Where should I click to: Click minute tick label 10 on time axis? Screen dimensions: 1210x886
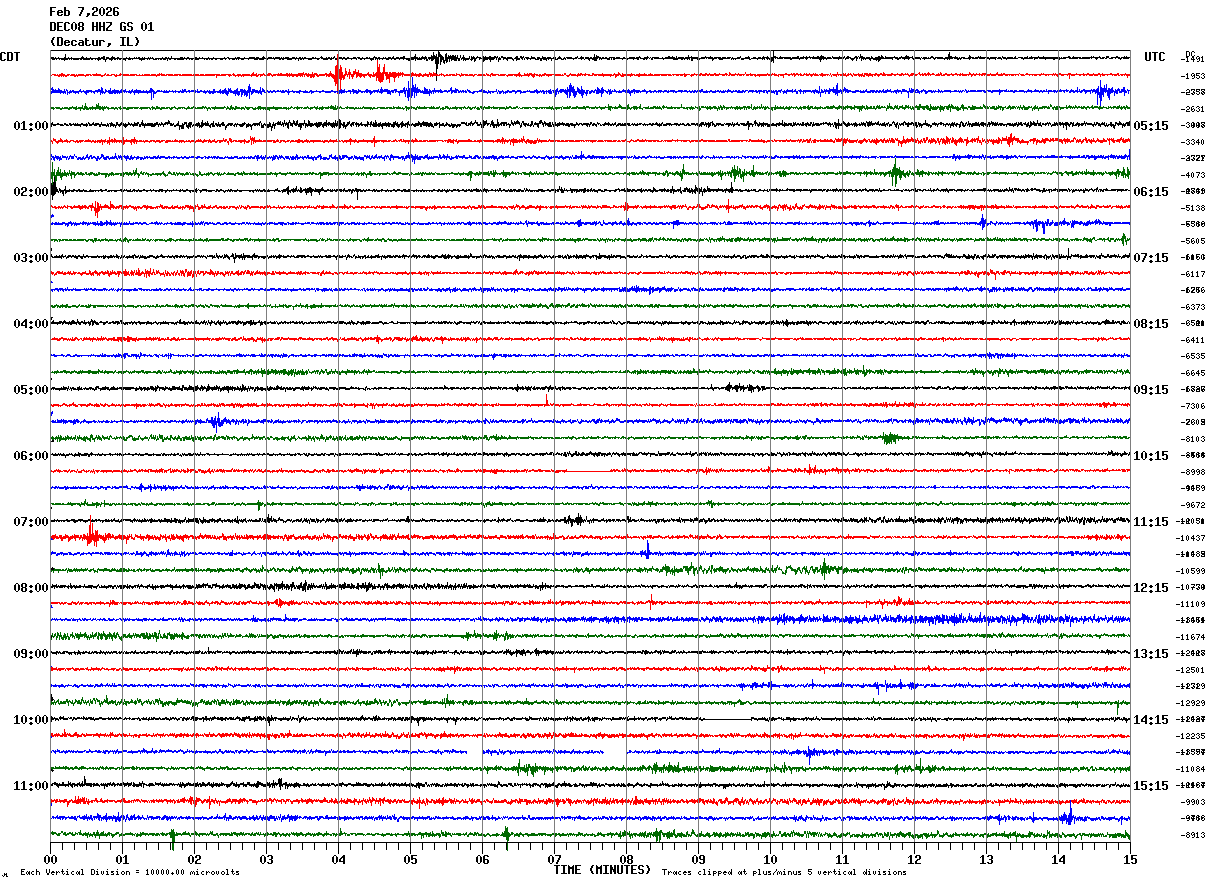[x=770, y=859]
